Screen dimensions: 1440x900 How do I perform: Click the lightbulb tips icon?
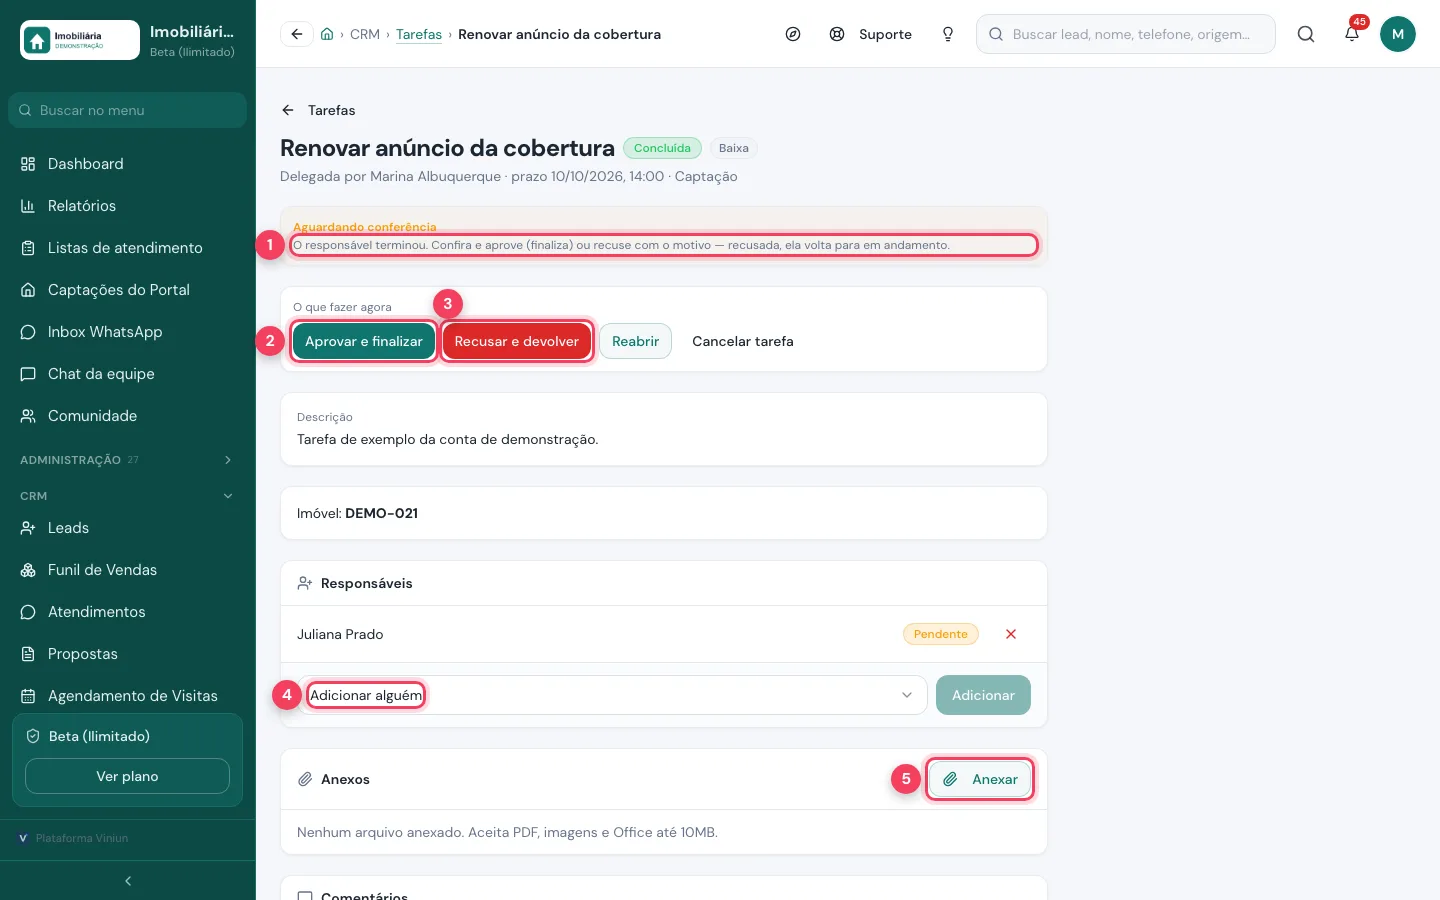pyautogui.click(x=948, y=34)
